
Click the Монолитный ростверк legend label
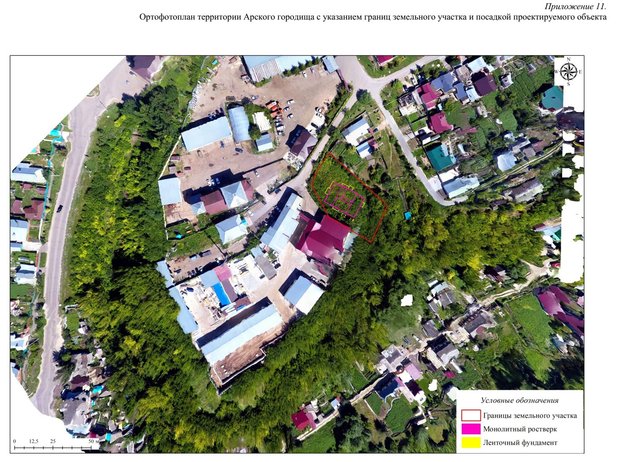click(523, 428)
